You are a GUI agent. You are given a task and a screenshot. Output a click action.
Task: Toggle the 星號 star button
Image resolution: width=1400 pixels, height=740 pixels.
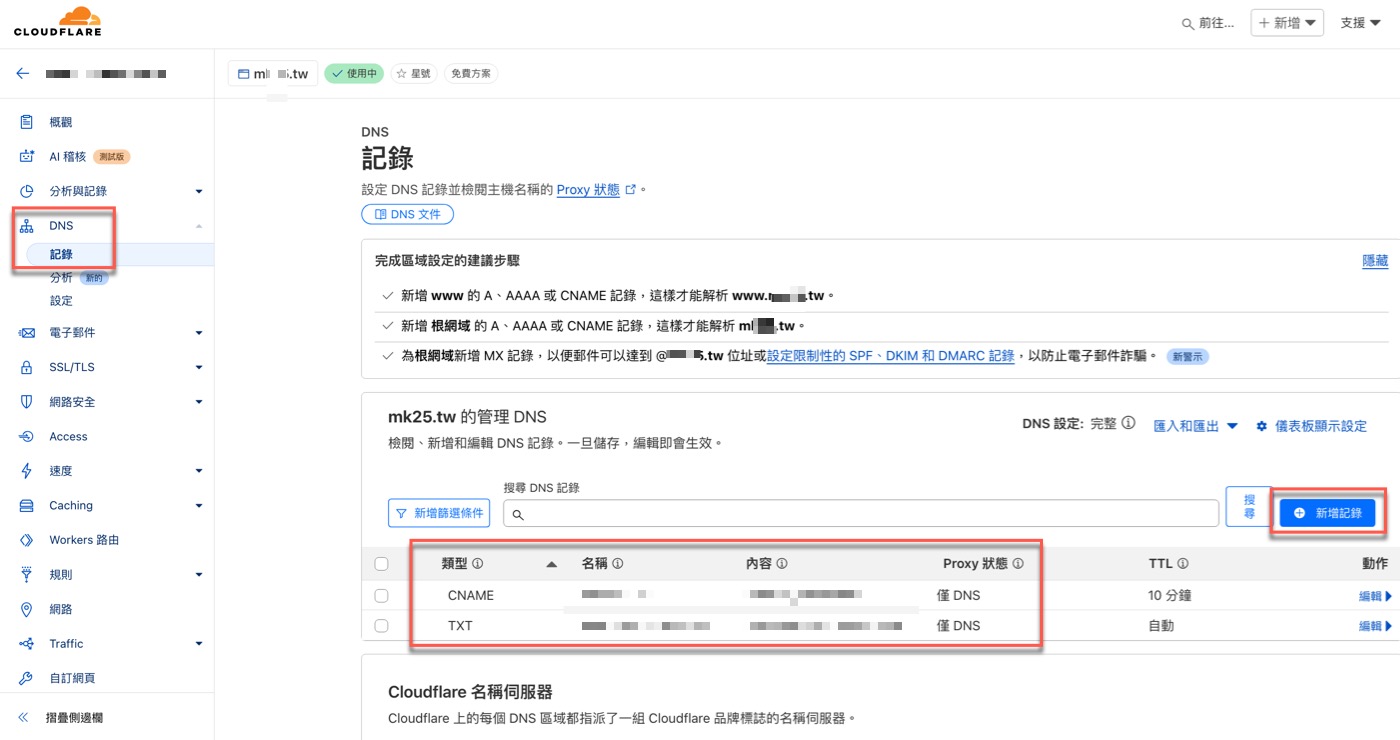[x=413, y=74]
